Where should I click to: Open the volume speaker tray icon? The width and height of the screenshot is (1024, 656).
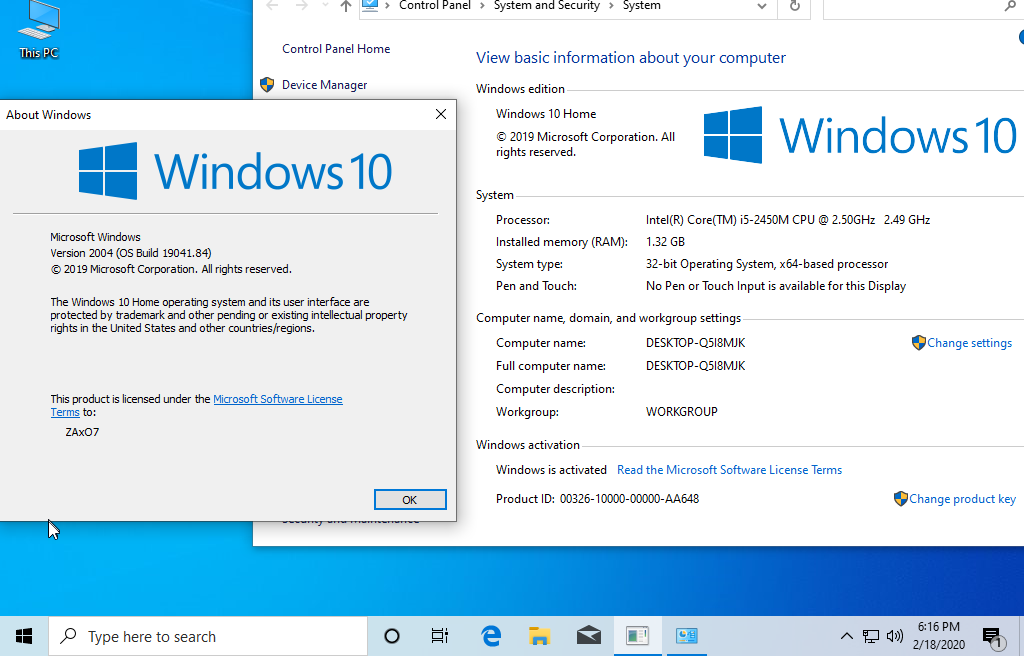click(895, 636)
